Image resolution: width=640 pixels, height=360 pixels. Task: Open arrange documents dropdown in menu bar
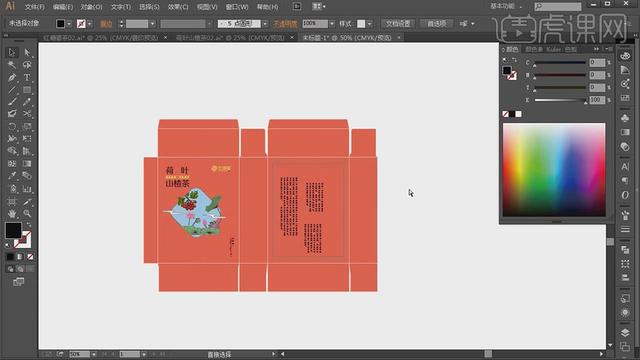click(319, 7)
